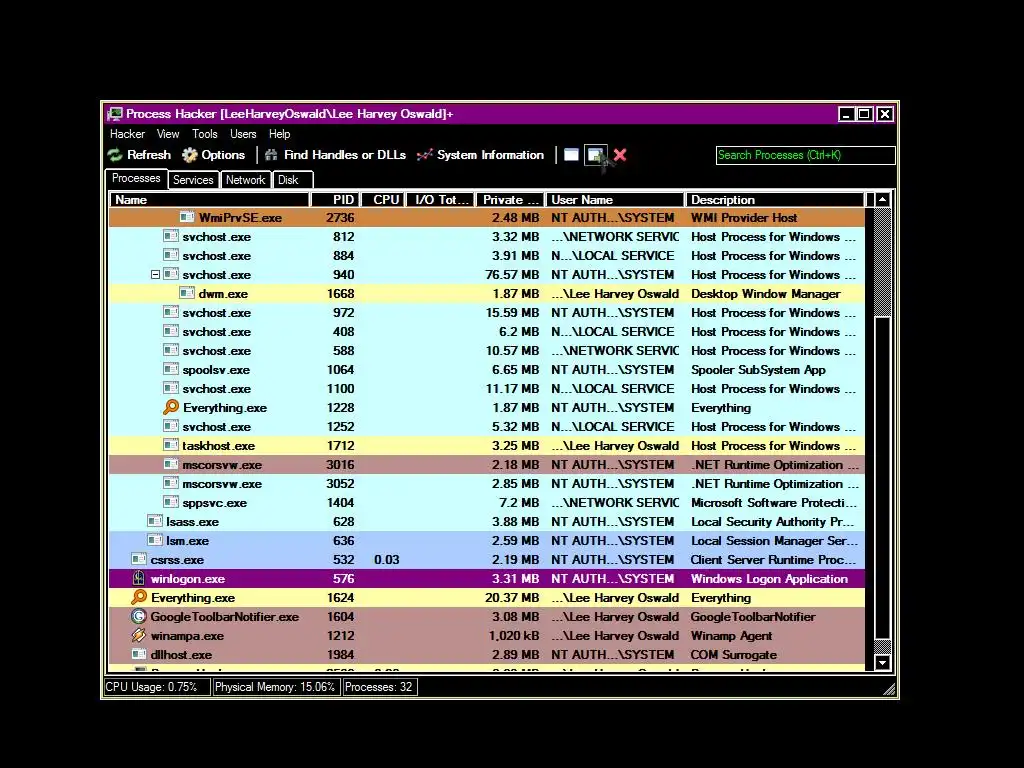Click the lsm.exe process icon
The height and width of the screenshot is (768, 1024).
coord(155,539)
